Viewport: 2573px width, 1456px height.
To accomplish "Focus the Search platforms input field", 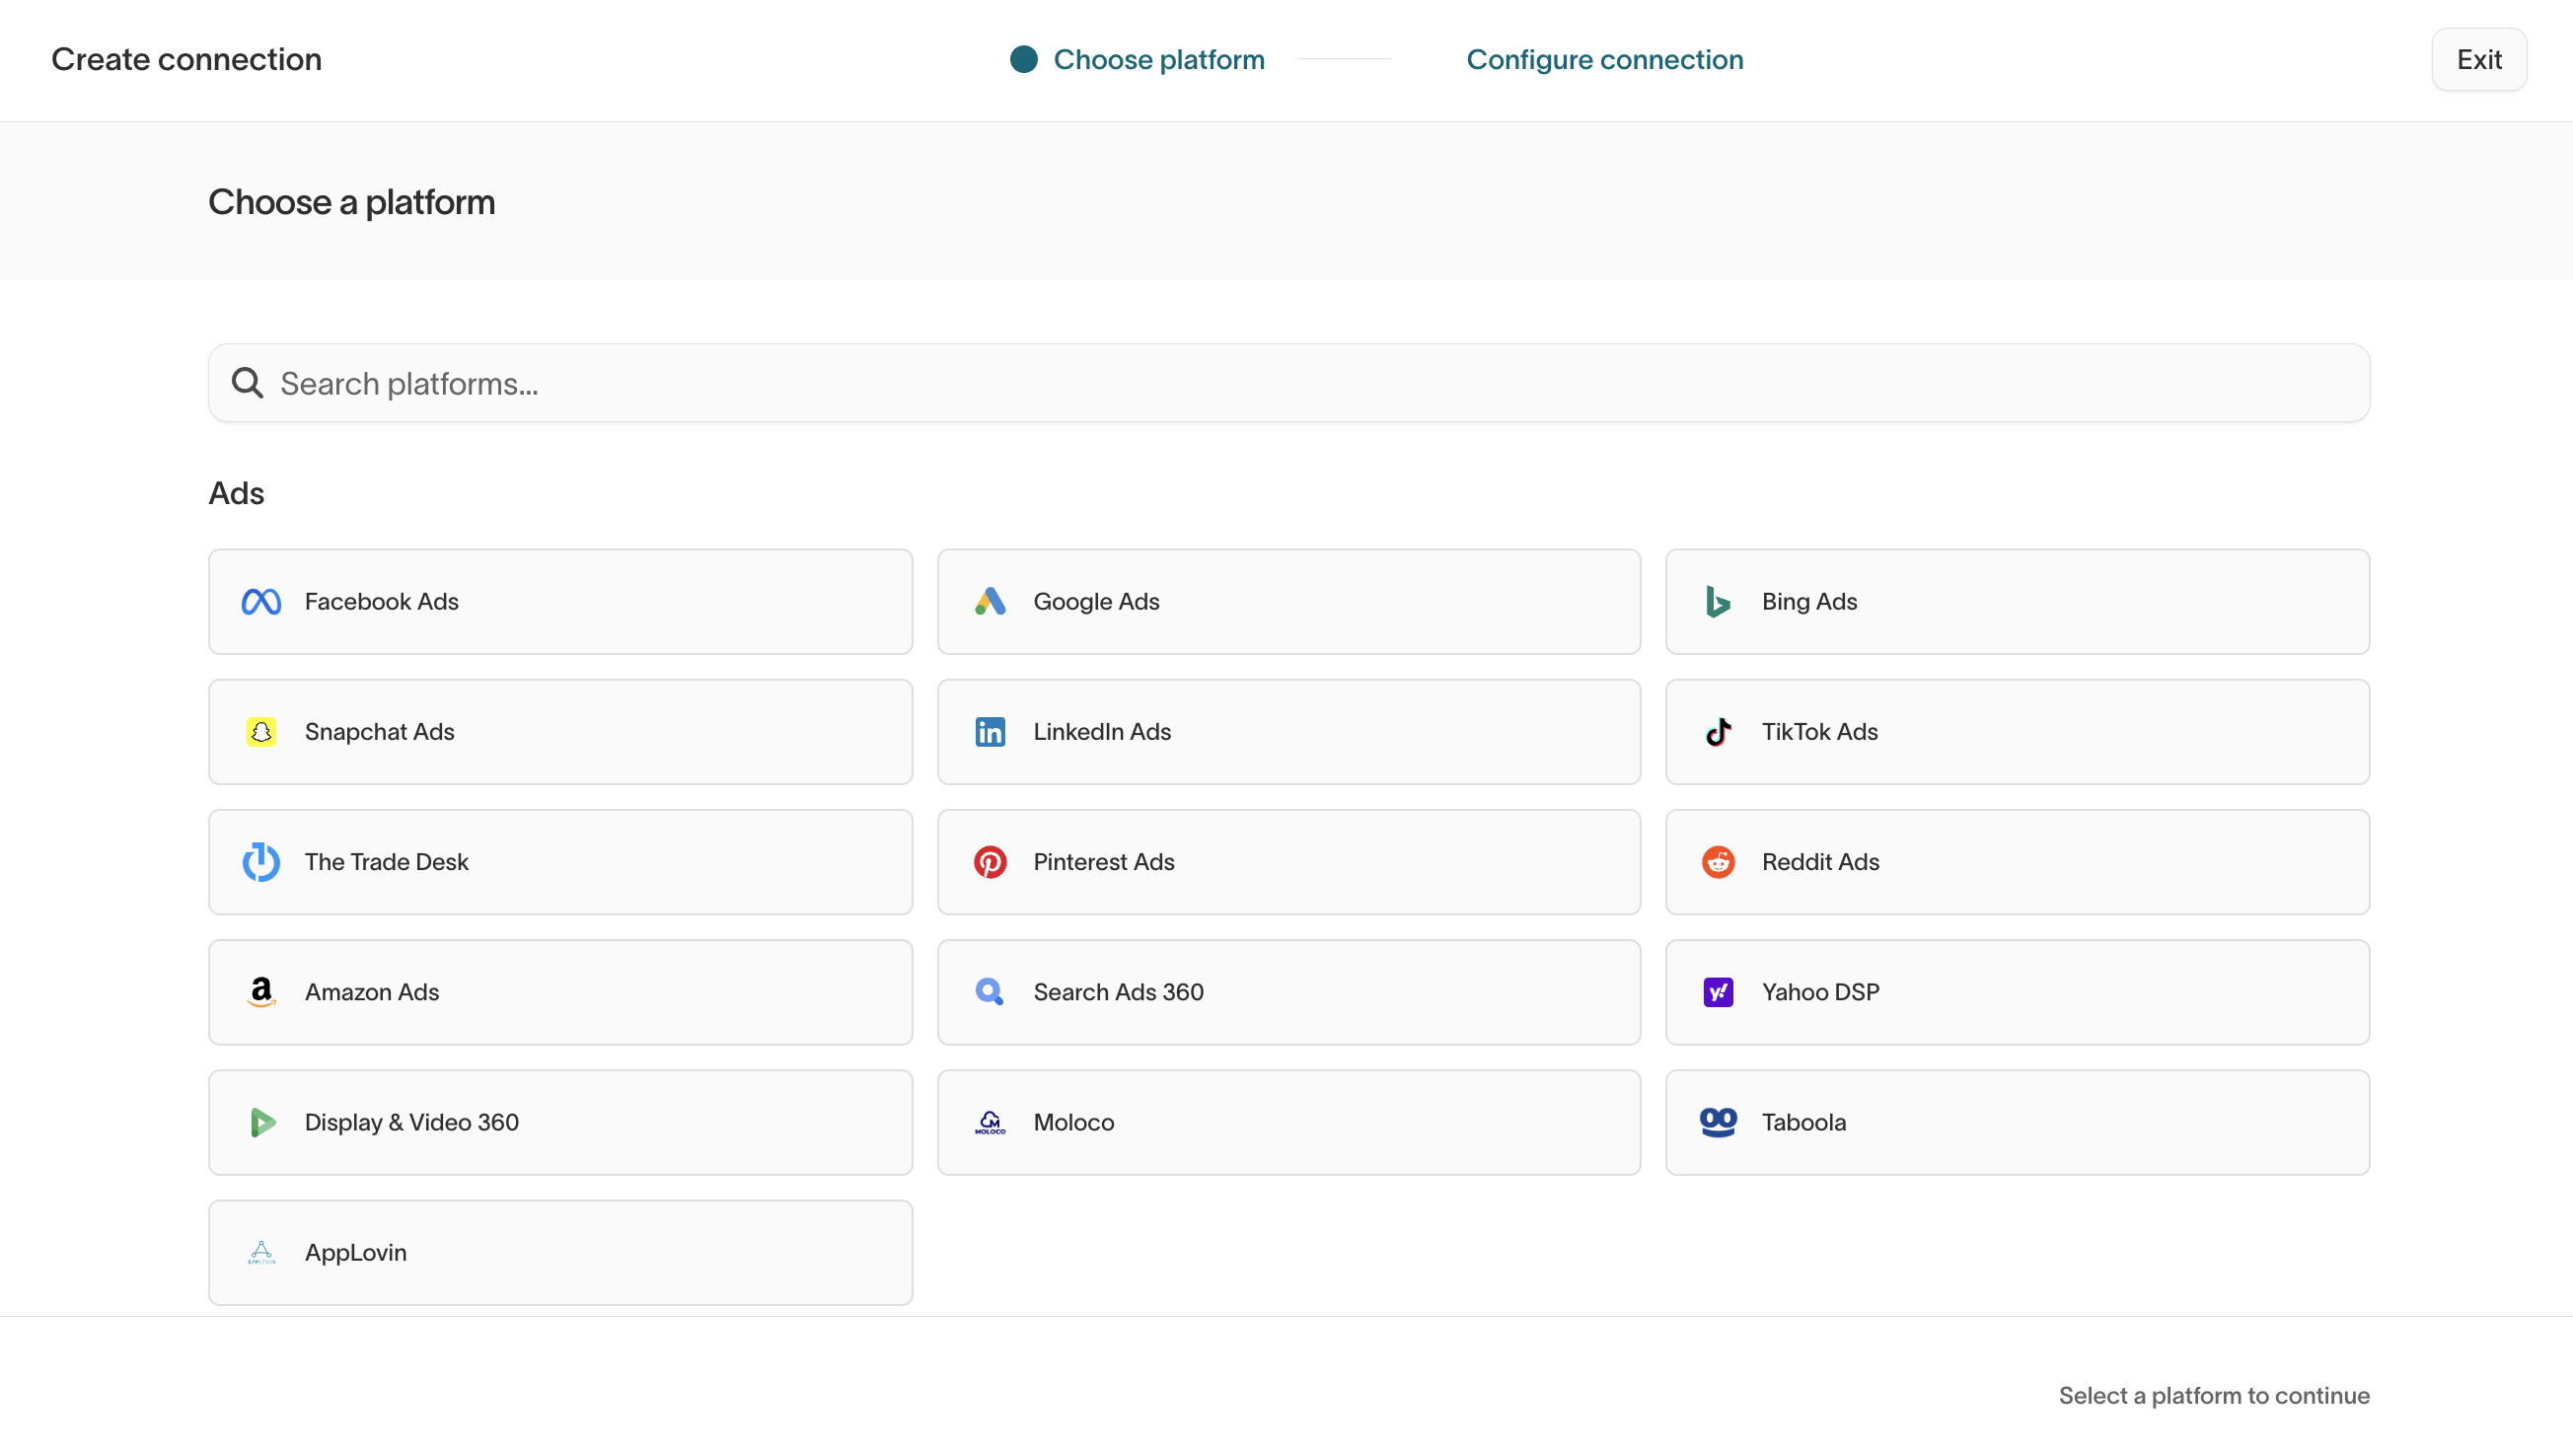I will tap(1288, 383).
